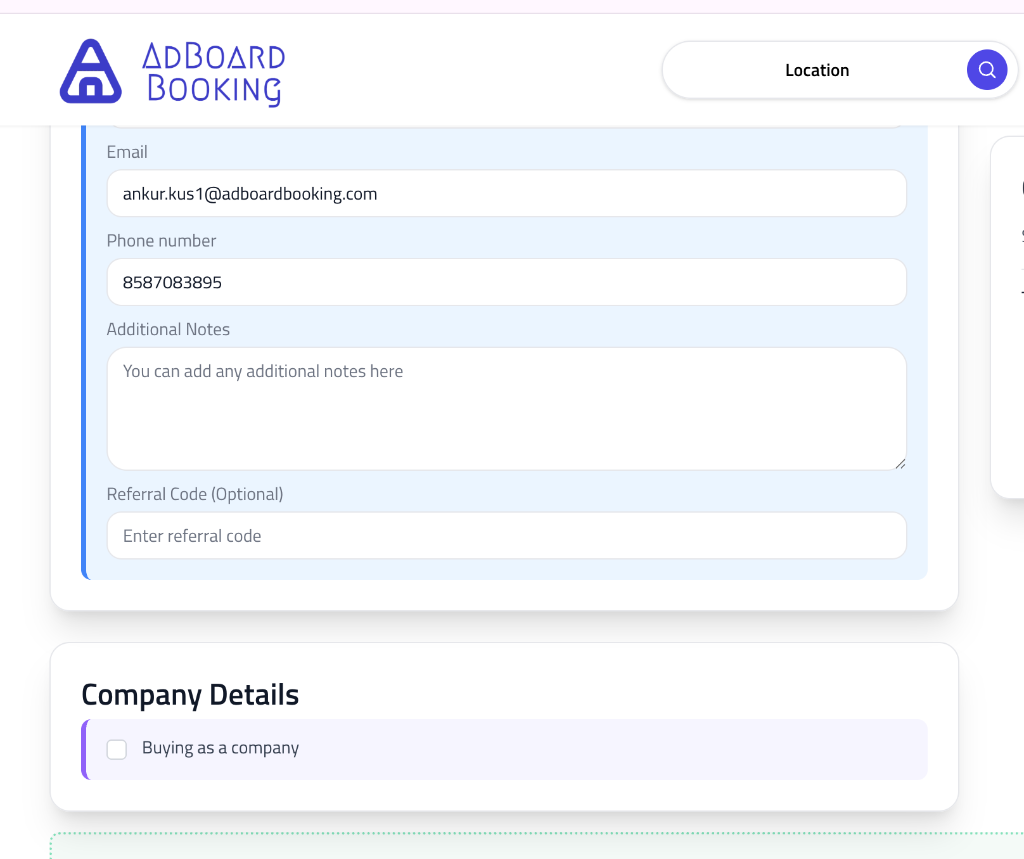Click the Additional Notes textarea
Screen dimensions: 1024x859
[x=506, y=408]
